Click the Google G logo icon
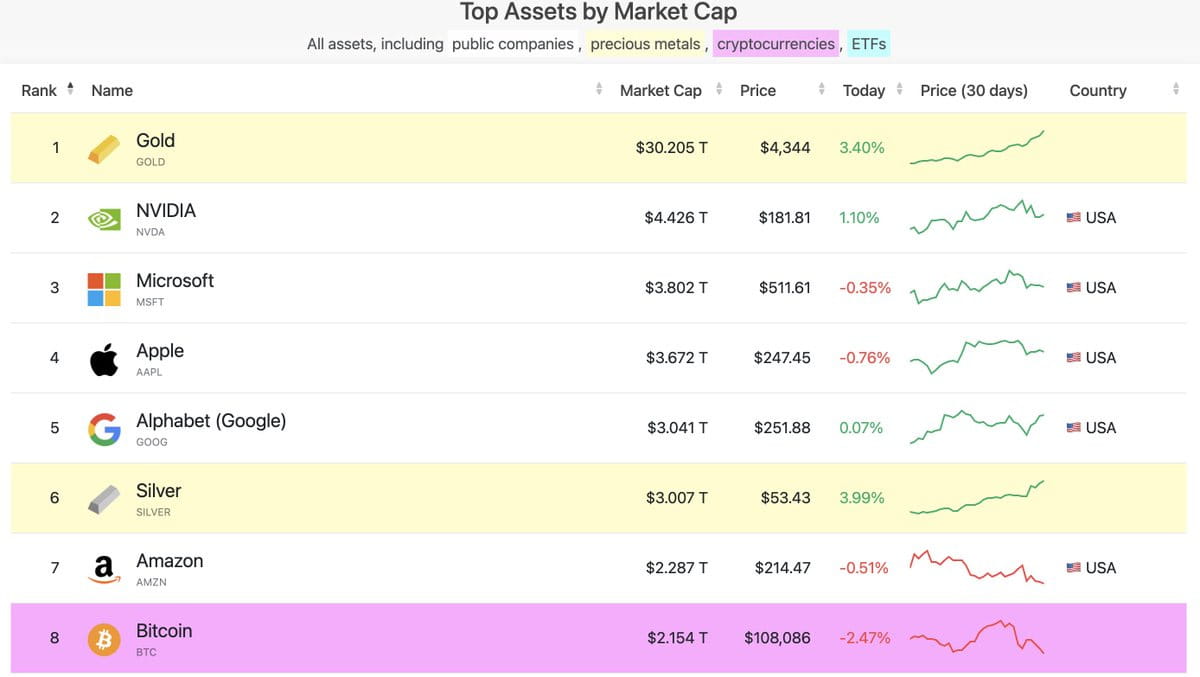Viewport: 1200px width, 677px height. coord(104,428)
